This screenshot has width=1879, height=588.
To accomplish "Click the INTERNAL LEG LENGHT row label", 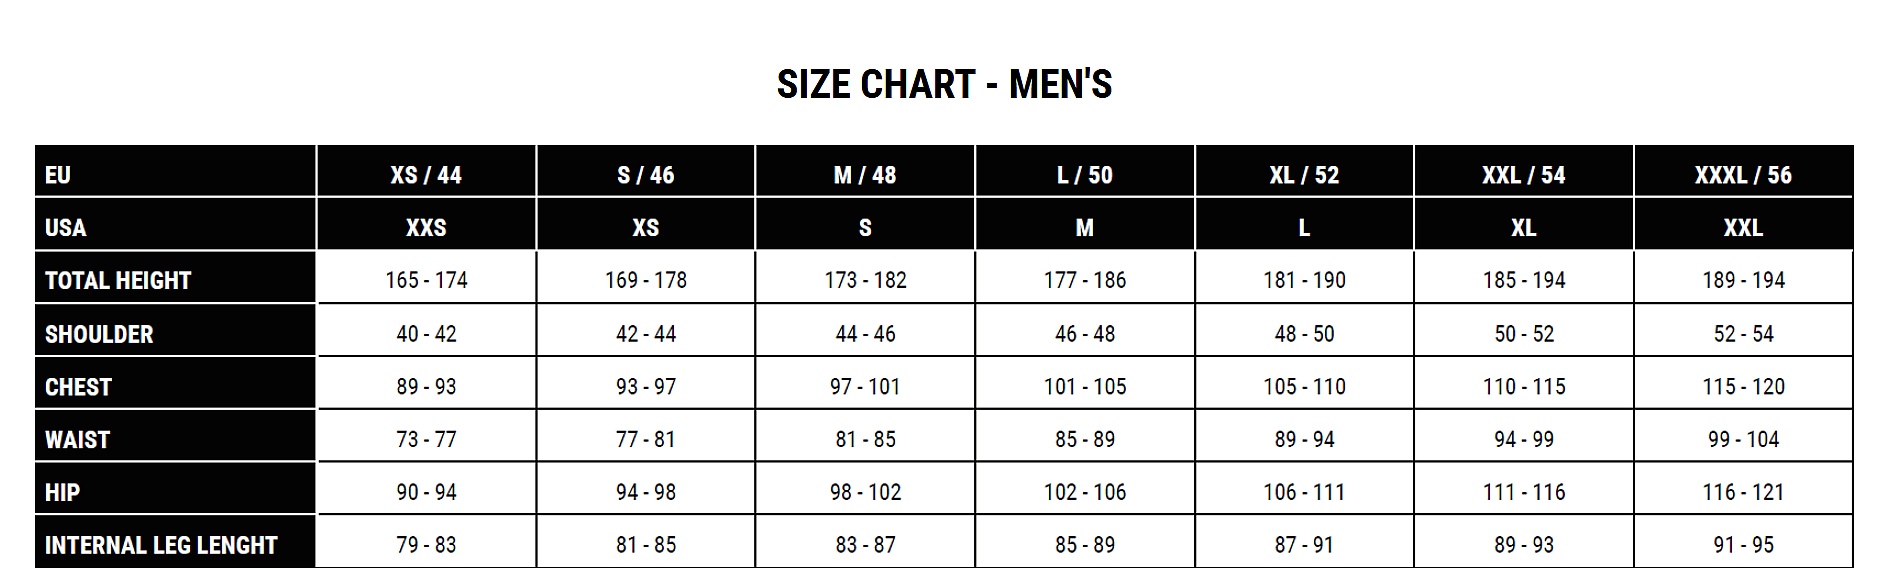I will pyautogui.click(x=161, y=545).
